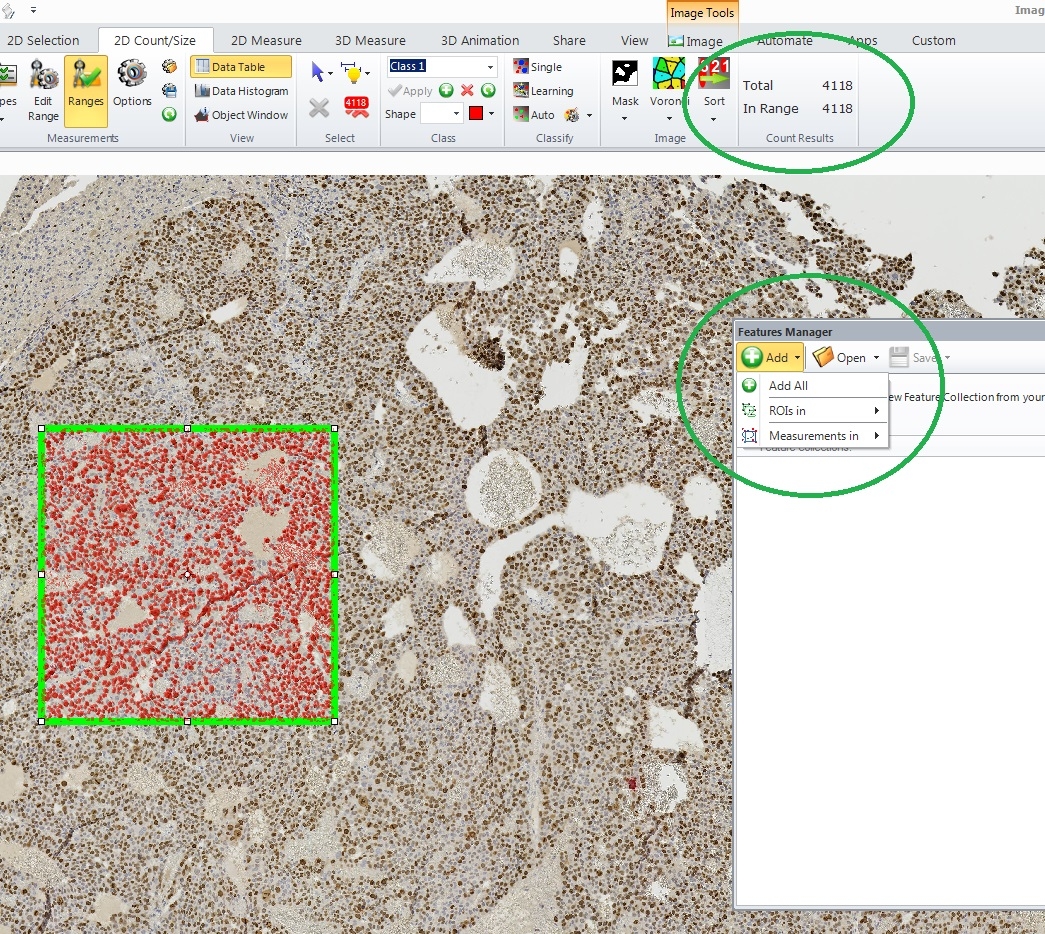Expand the Add button dropdown arrow
Viewport: 1045px width, 934px height.
click(x=797, y=358)
